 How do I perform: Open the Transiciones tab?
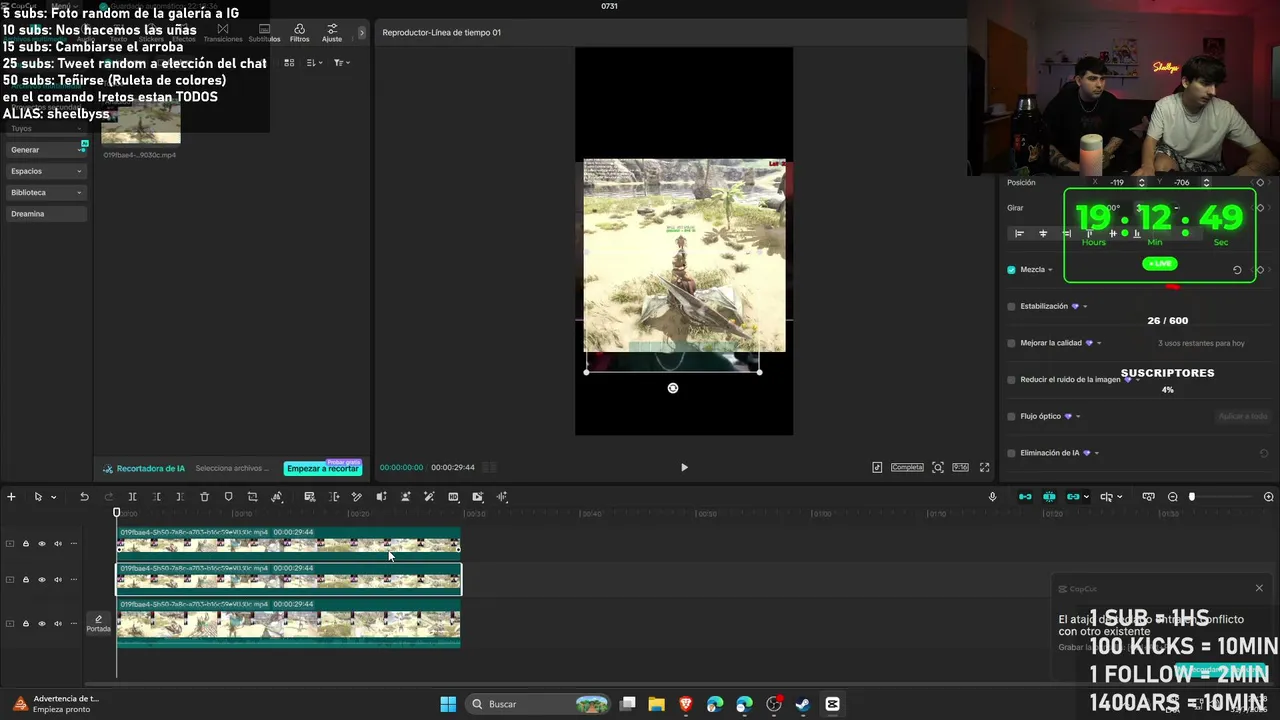(223, 33)
